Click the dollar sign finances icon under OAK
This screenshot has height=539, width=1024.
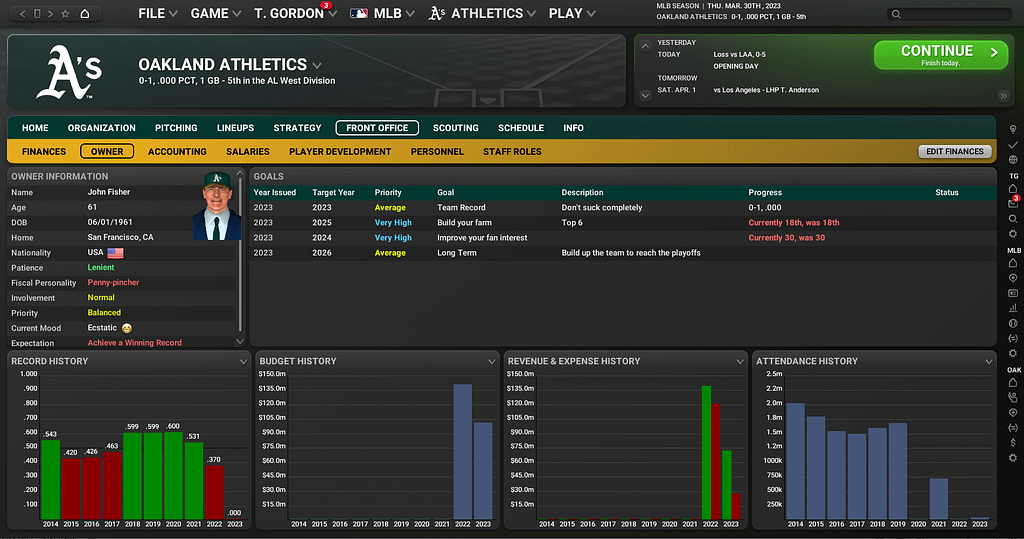[x=1013, y=443]
